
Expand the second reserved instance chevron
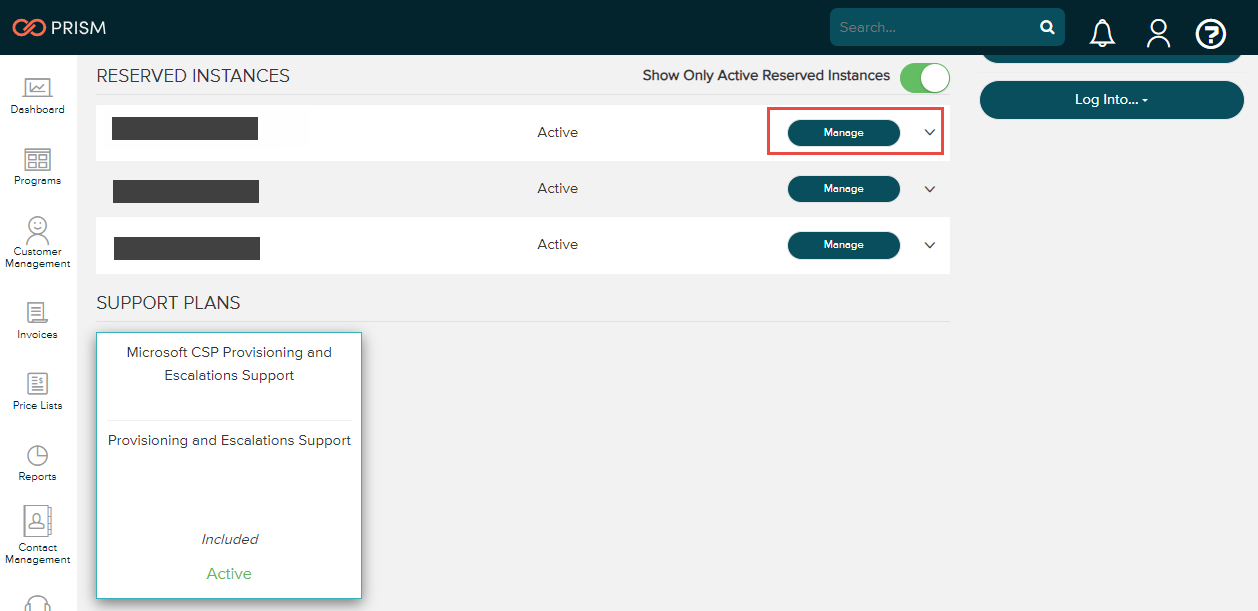click(929, 188)
